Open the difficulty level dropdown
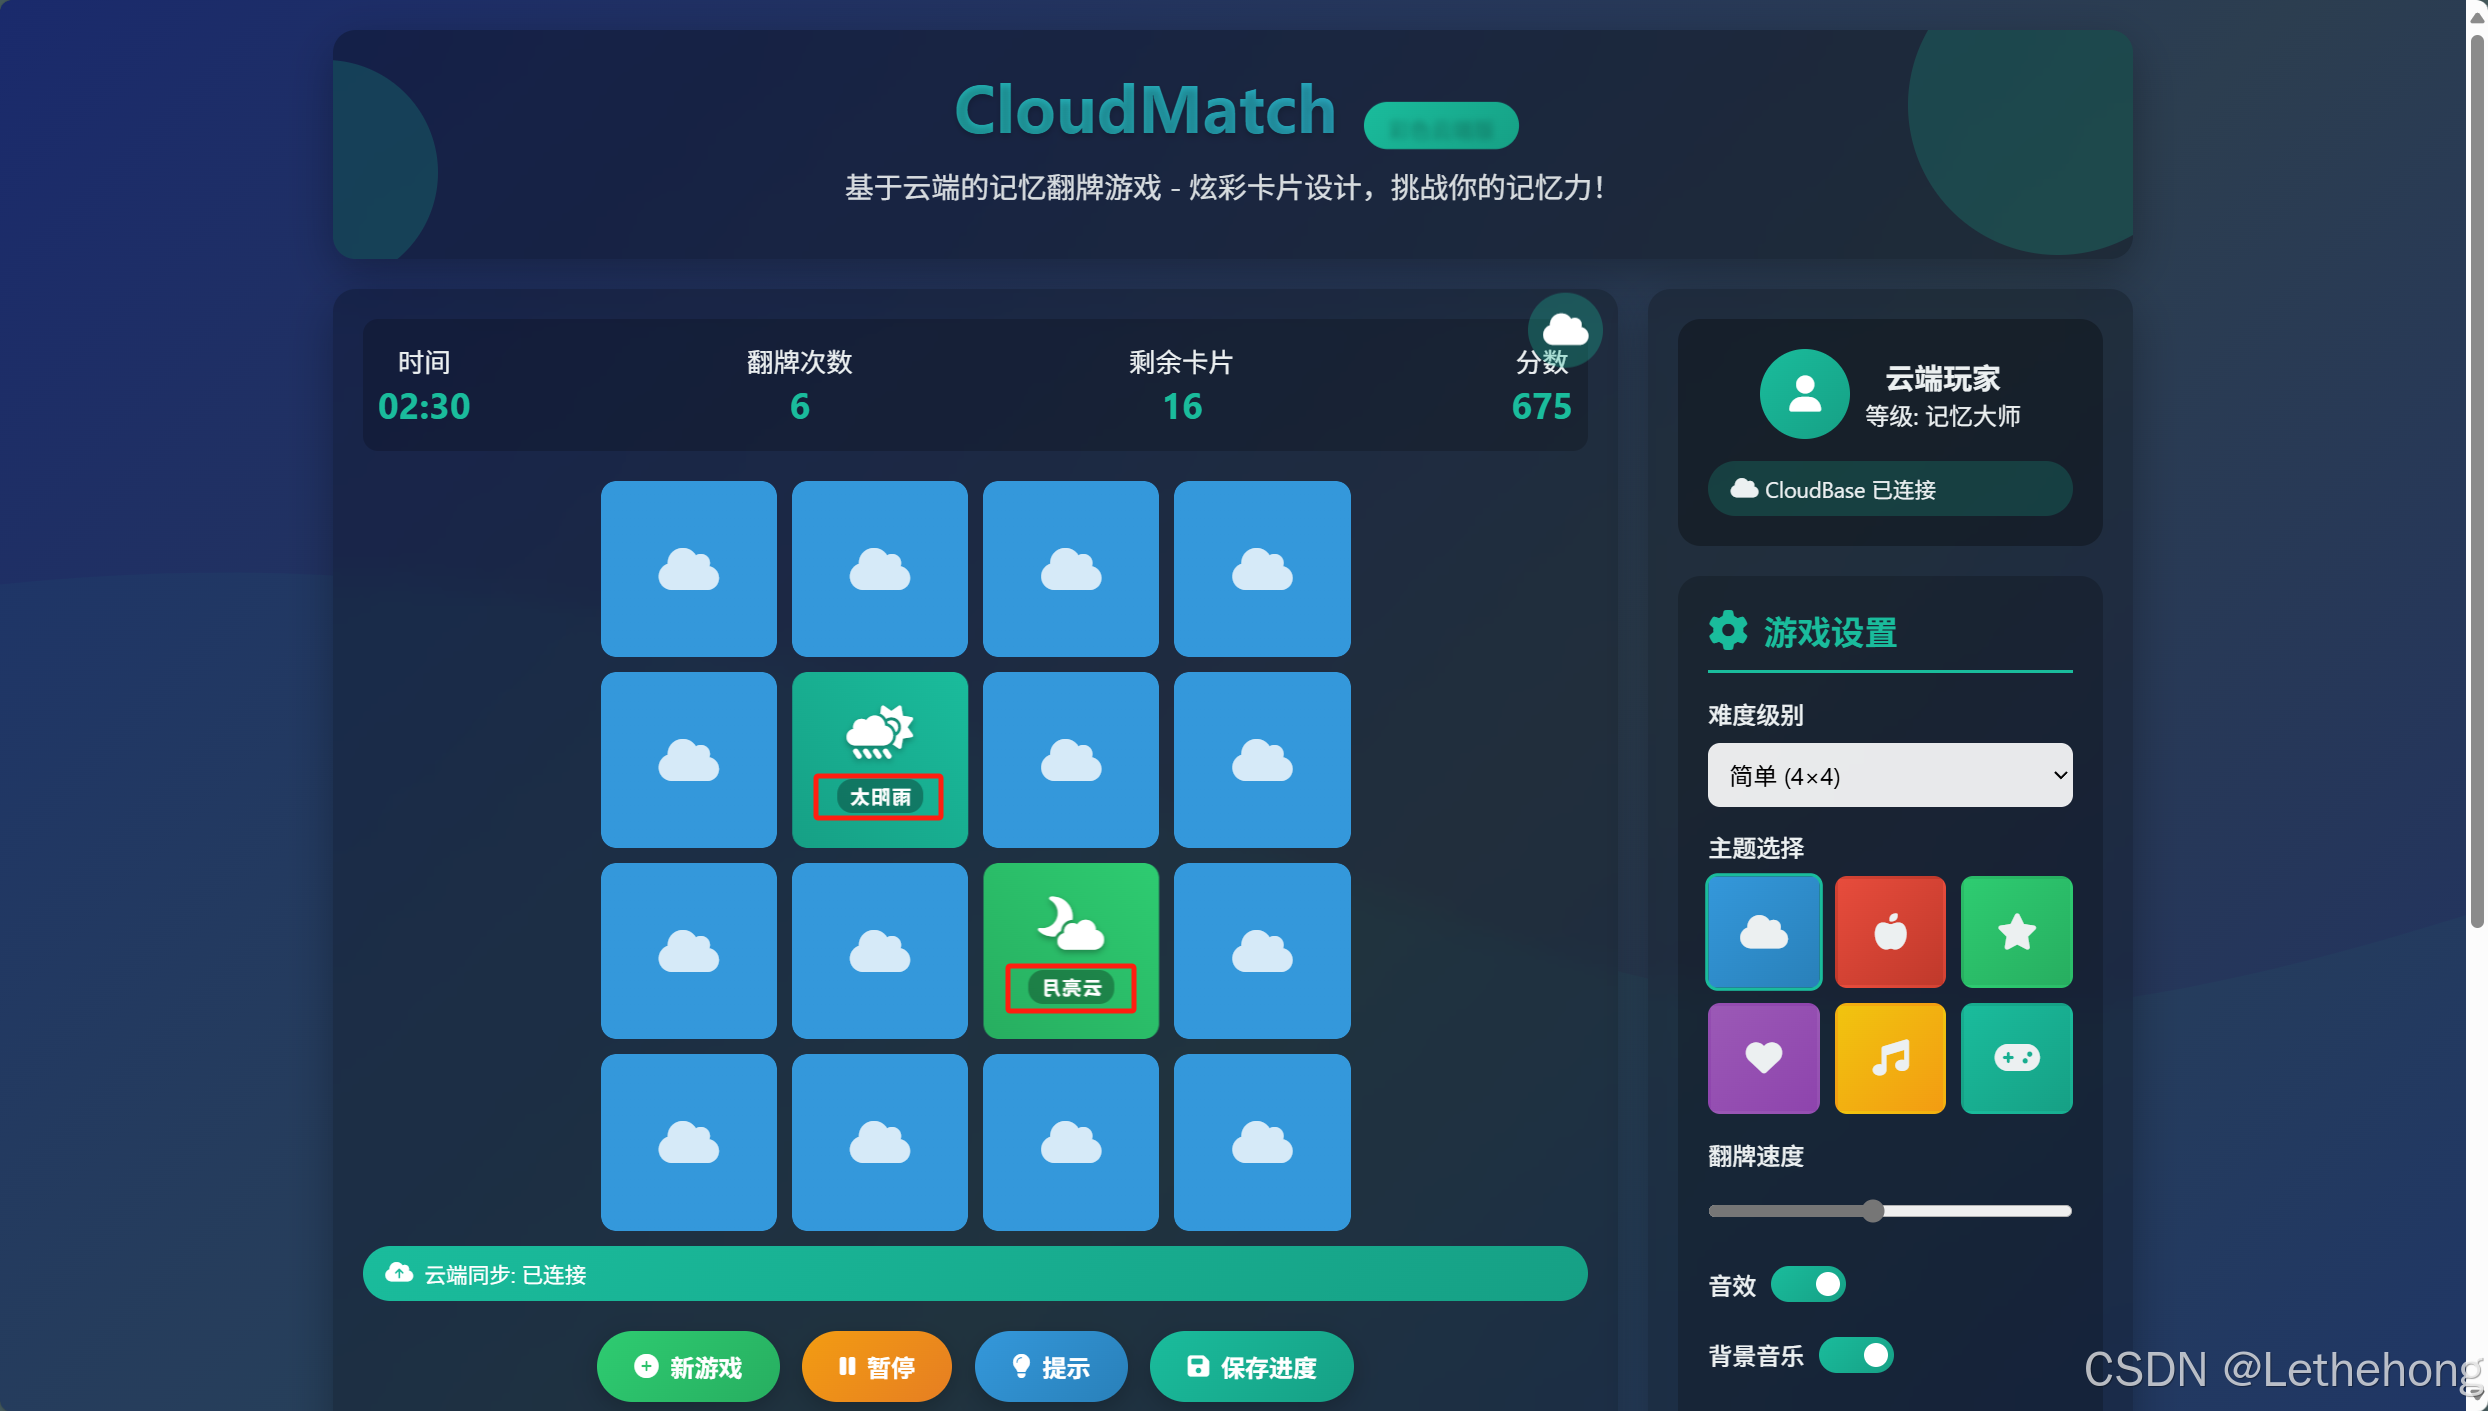The height and width of the screenshot is (1411, 2488). (1889, 775)
